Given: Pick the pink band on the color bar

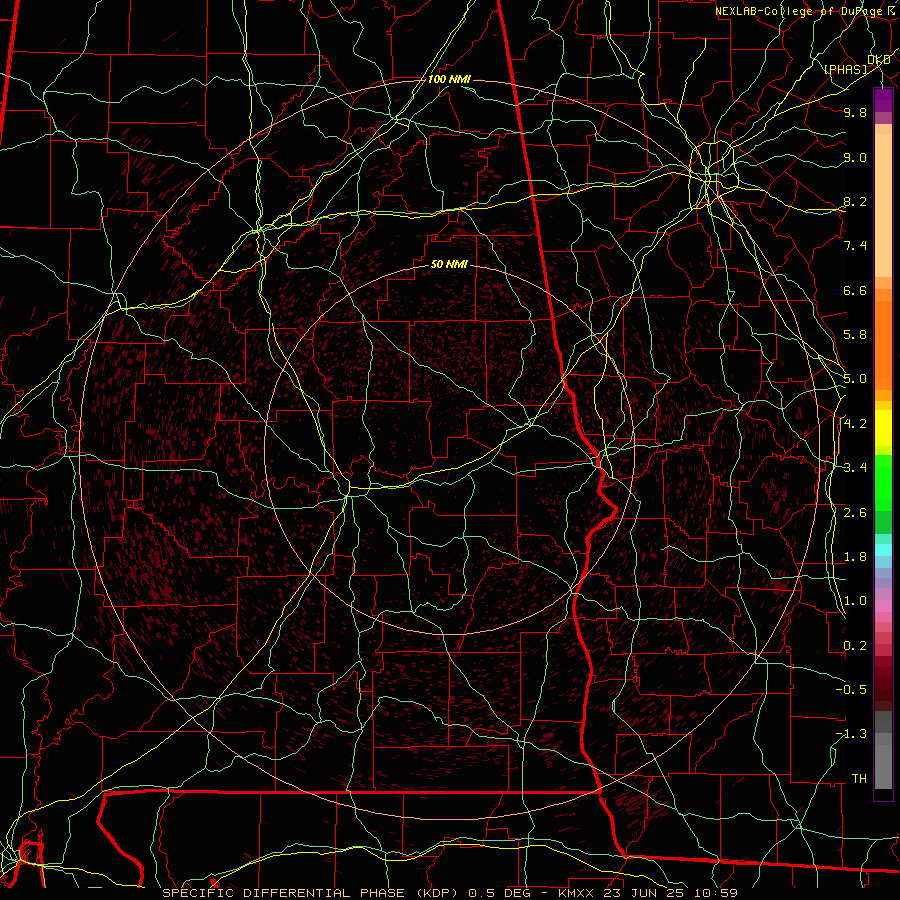Looking at the screenshot, I should pyautogui.click(x=883, y=606).
